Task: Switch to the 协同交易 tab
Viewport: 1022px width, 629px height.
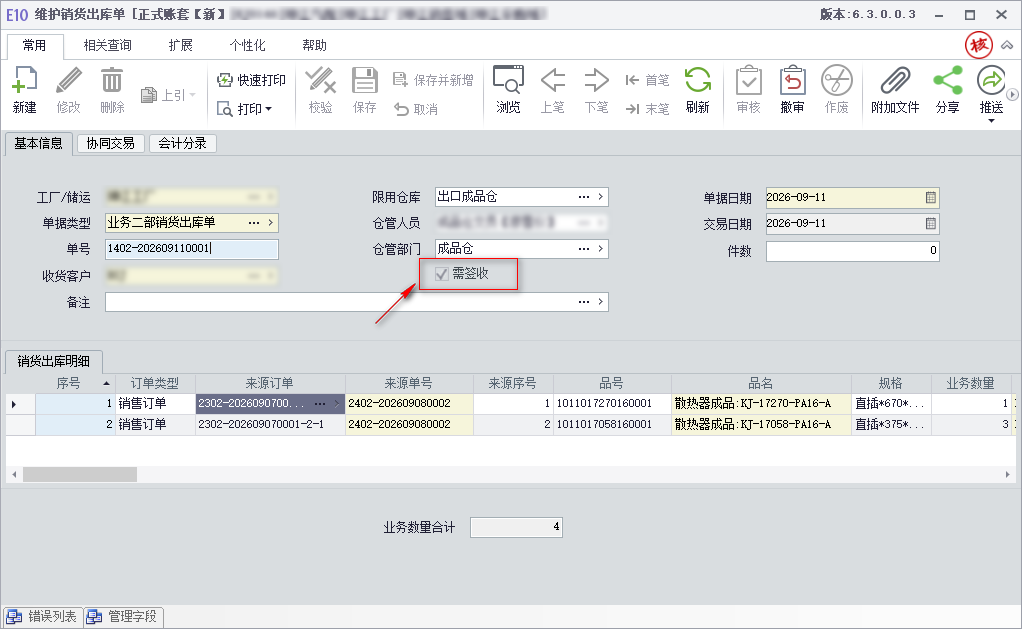Action: (x=110, y=143)
